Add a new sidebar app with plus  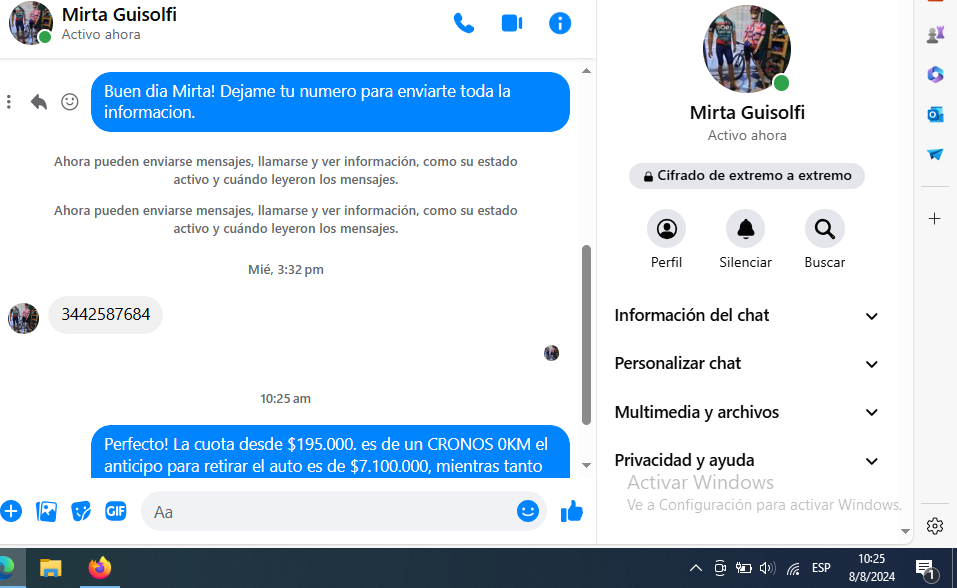point(934,219)
